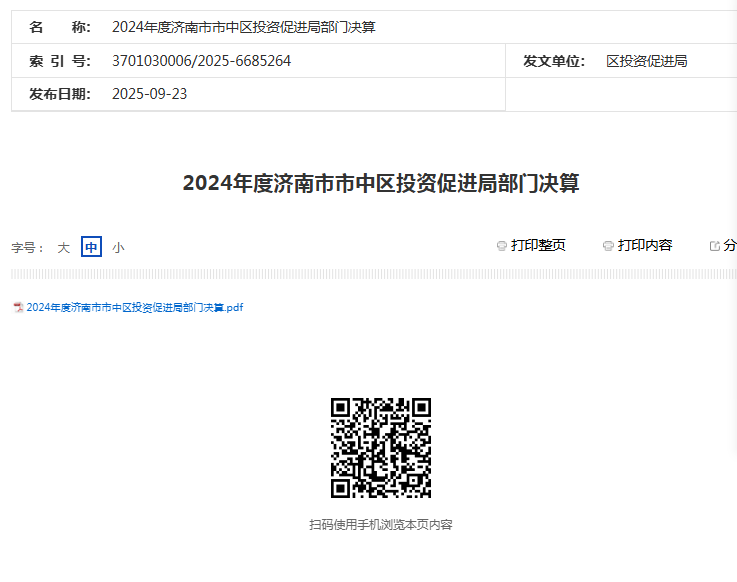This screenshot has height=582, width=737.
Task: Open the 2024年度济南市市中区投资促进局部门决算.pdf link
Action: click(135, 307)
